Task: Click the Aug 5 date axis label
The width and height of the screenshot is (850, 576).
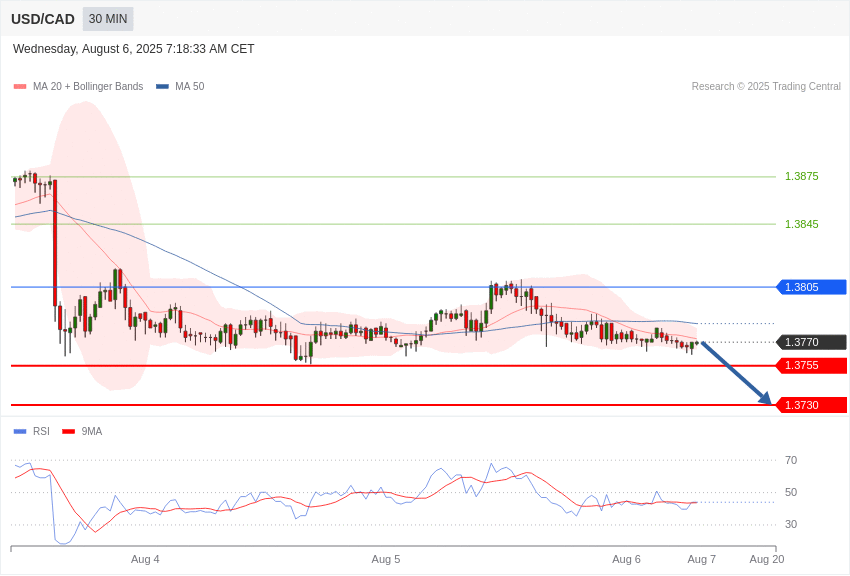Action: point(386,559)
